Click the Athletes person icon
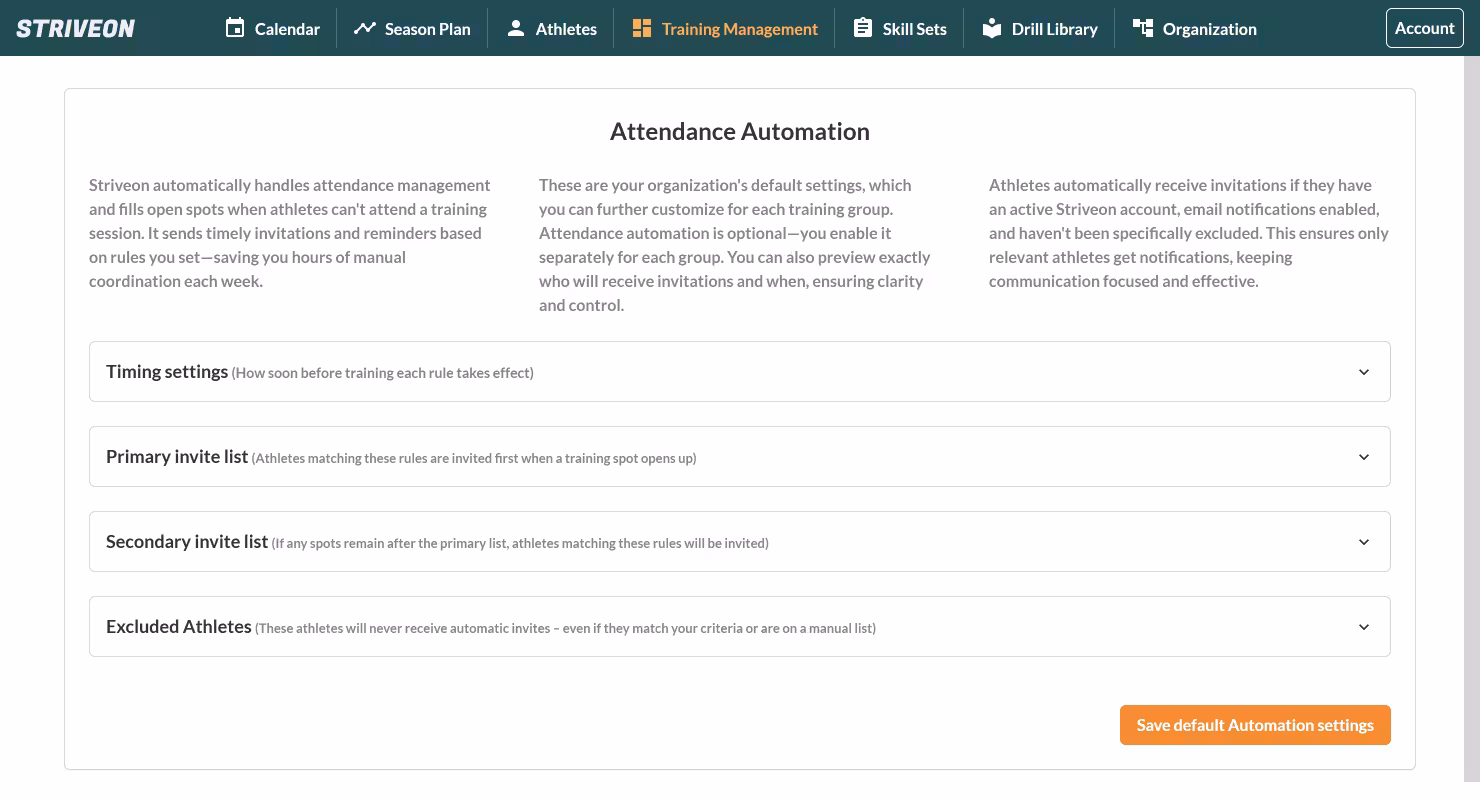The height and width of the screenshot is (800, 1480). click(516, 28)
